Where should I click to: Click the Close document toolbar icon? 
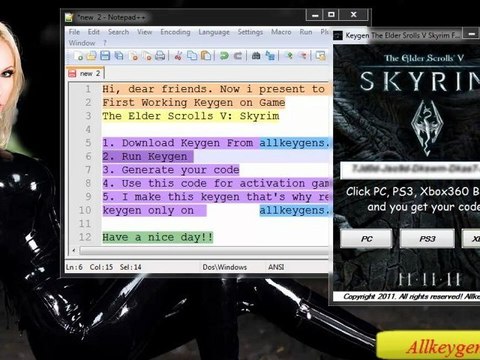pyautogui.click(x=134, y=56)
